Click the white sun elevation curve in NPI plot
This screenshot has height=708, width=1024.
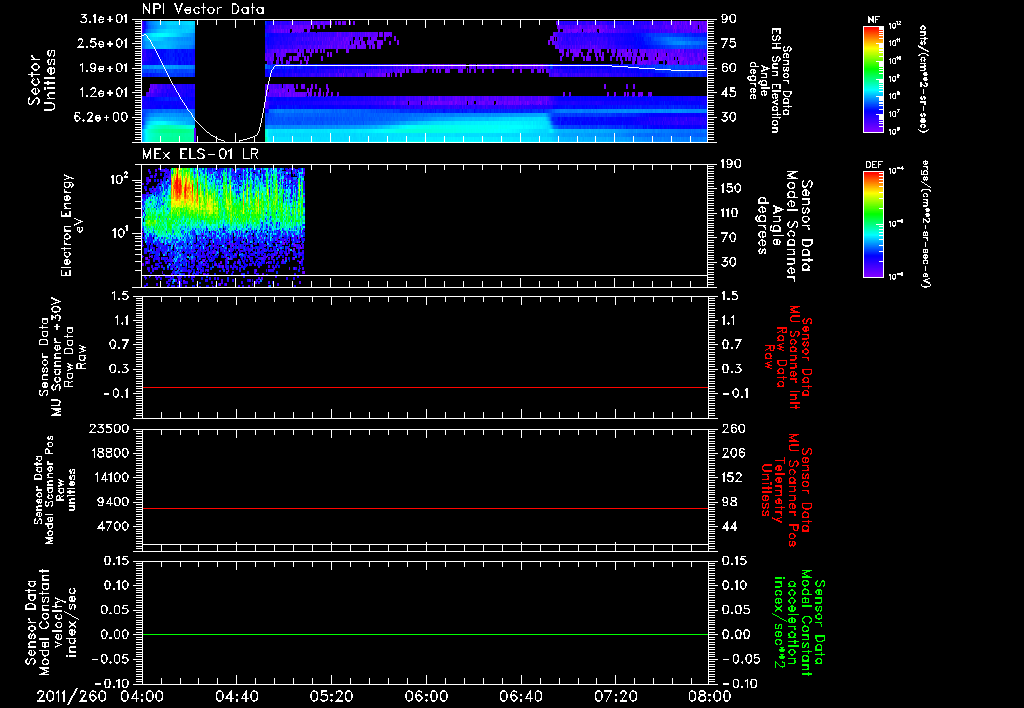pyautogui.click(x=425, y=66)
